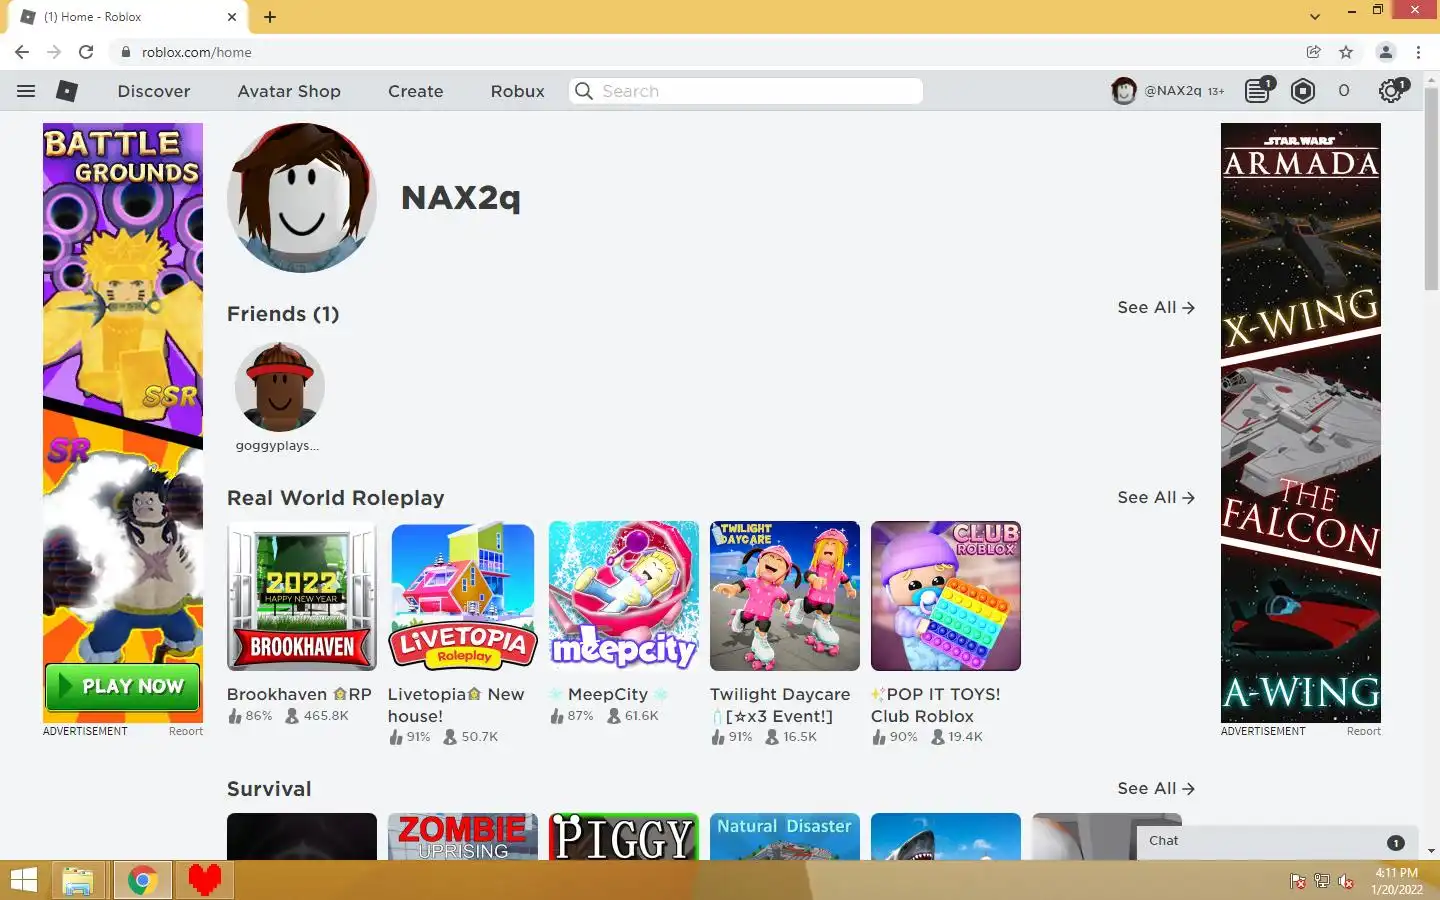Click the @NAX2q username in navbar

point(1173,91)
